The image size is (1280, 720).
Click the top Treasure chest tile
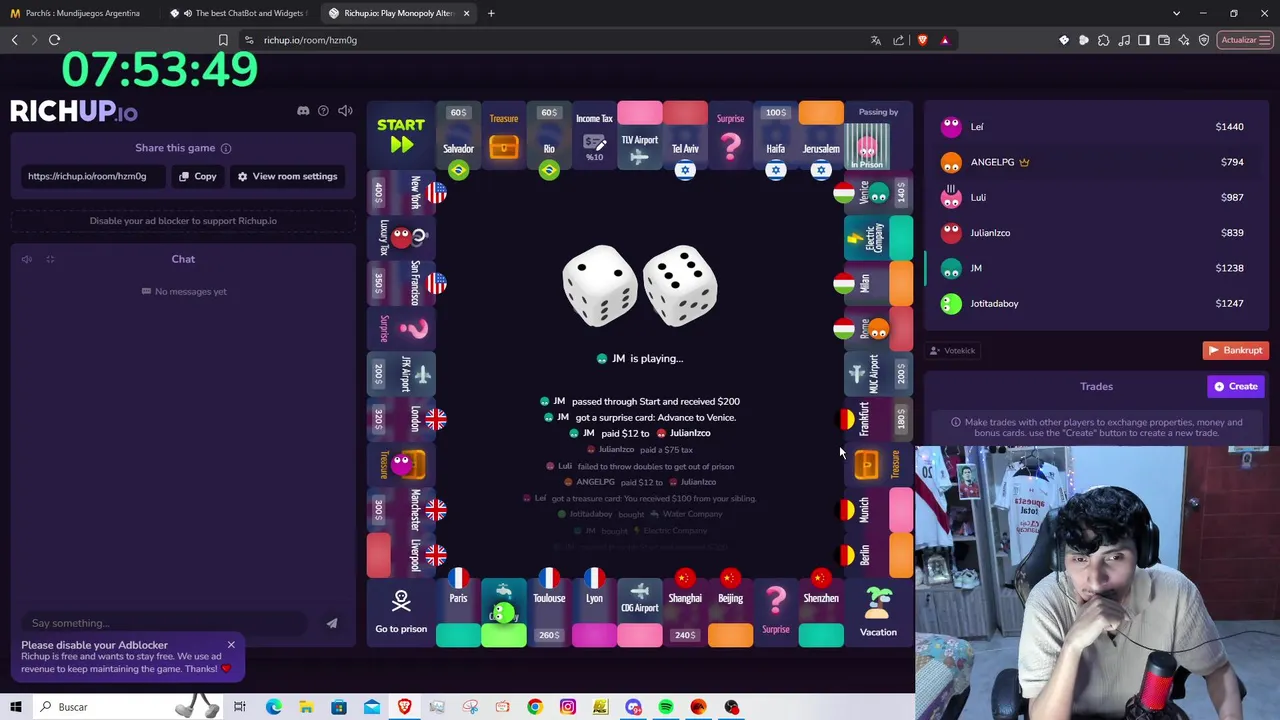[x=504, y=137]
